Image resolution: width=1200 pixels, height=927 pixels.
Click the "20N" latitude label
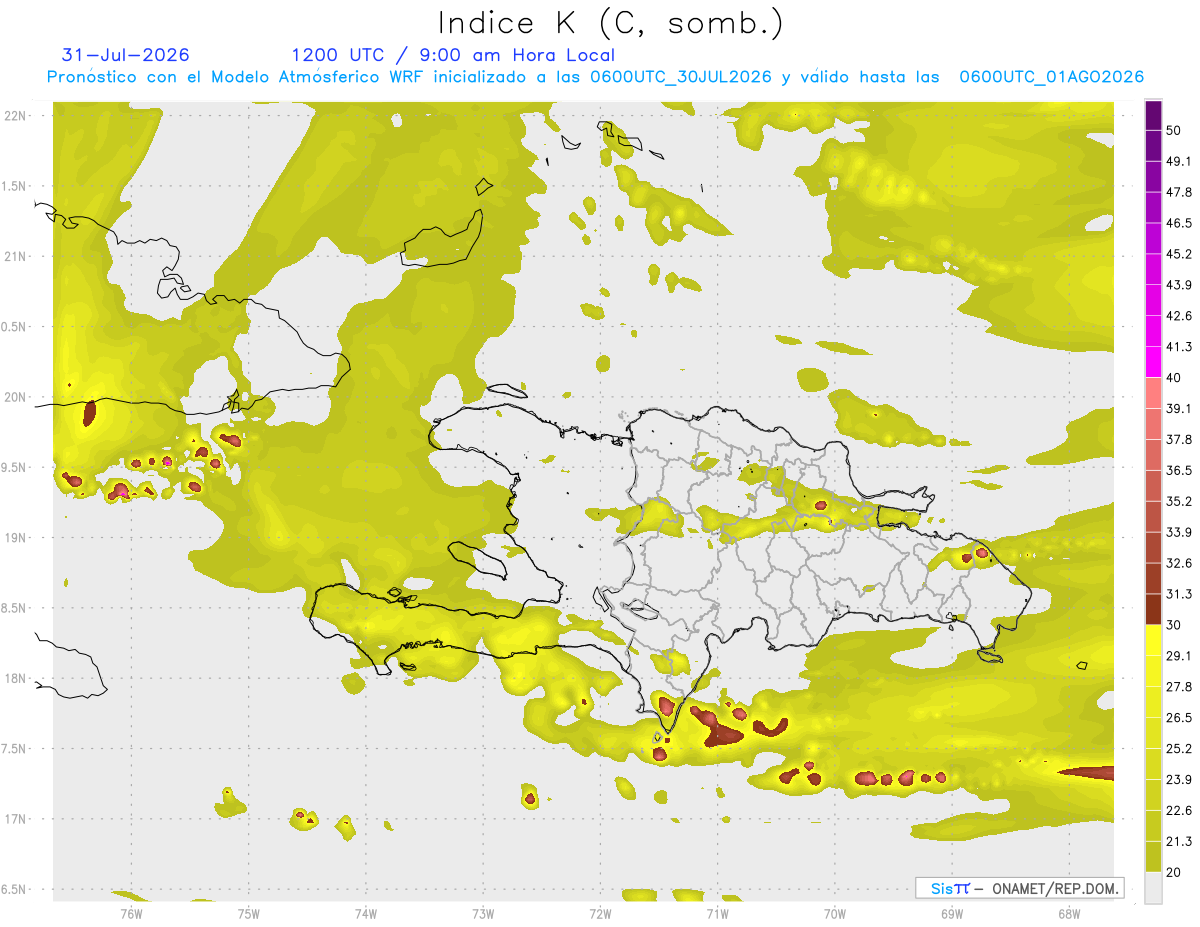(x=15, y=397)
